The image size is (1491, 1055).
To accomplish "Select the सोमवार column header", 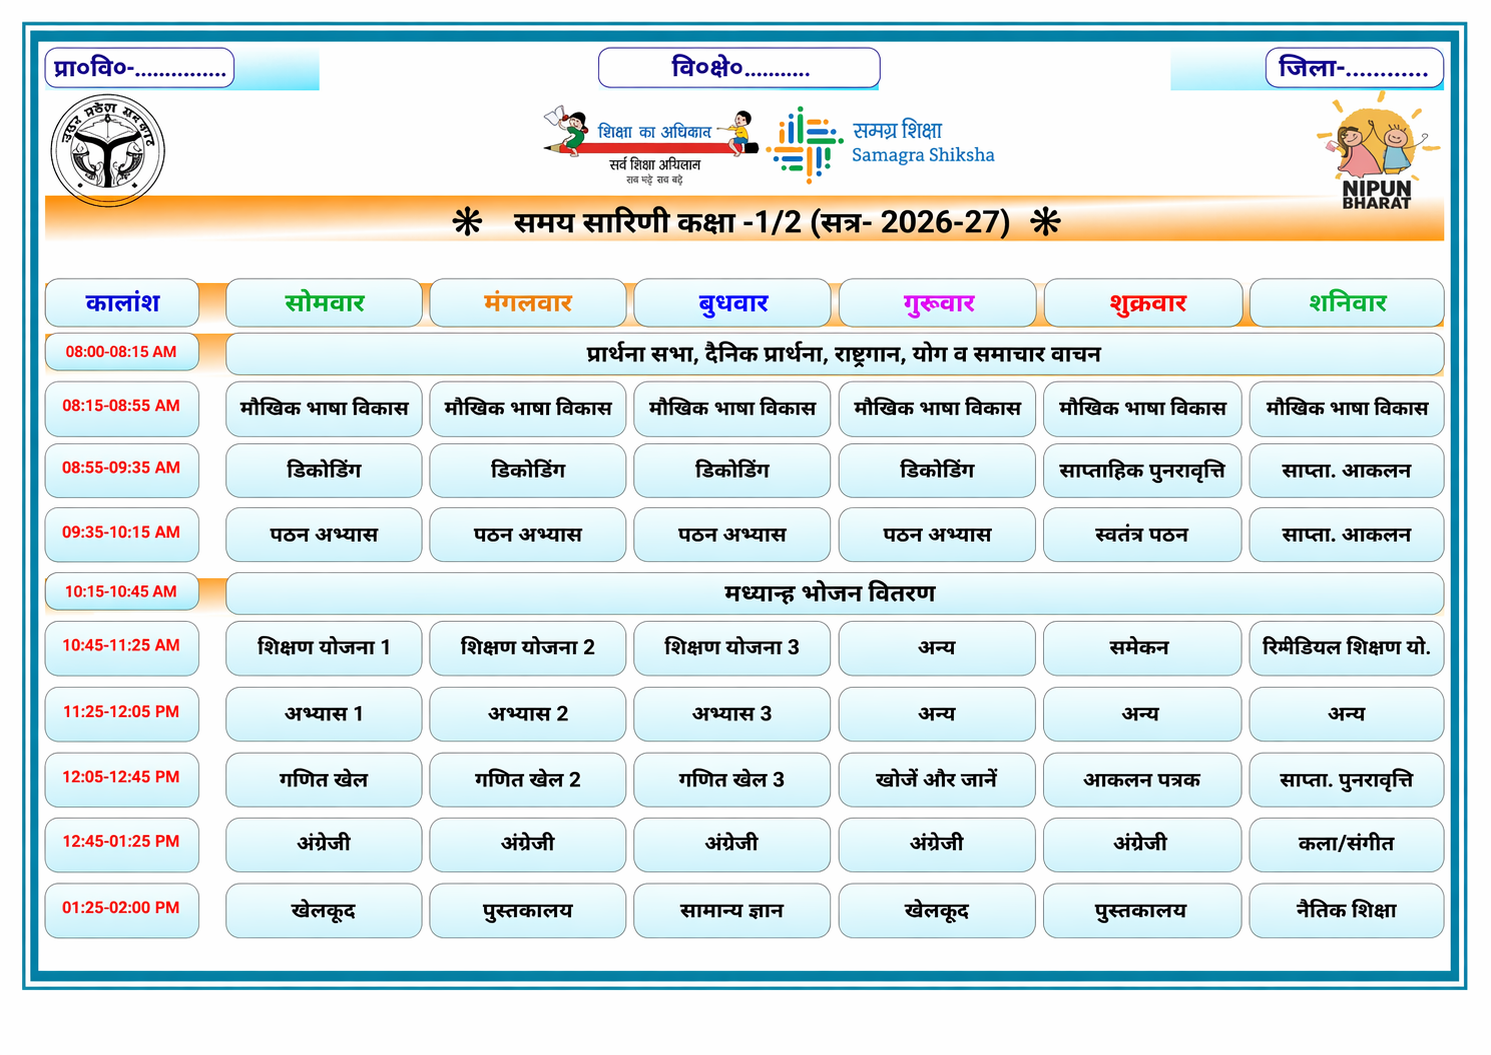I will coord(324,303).
